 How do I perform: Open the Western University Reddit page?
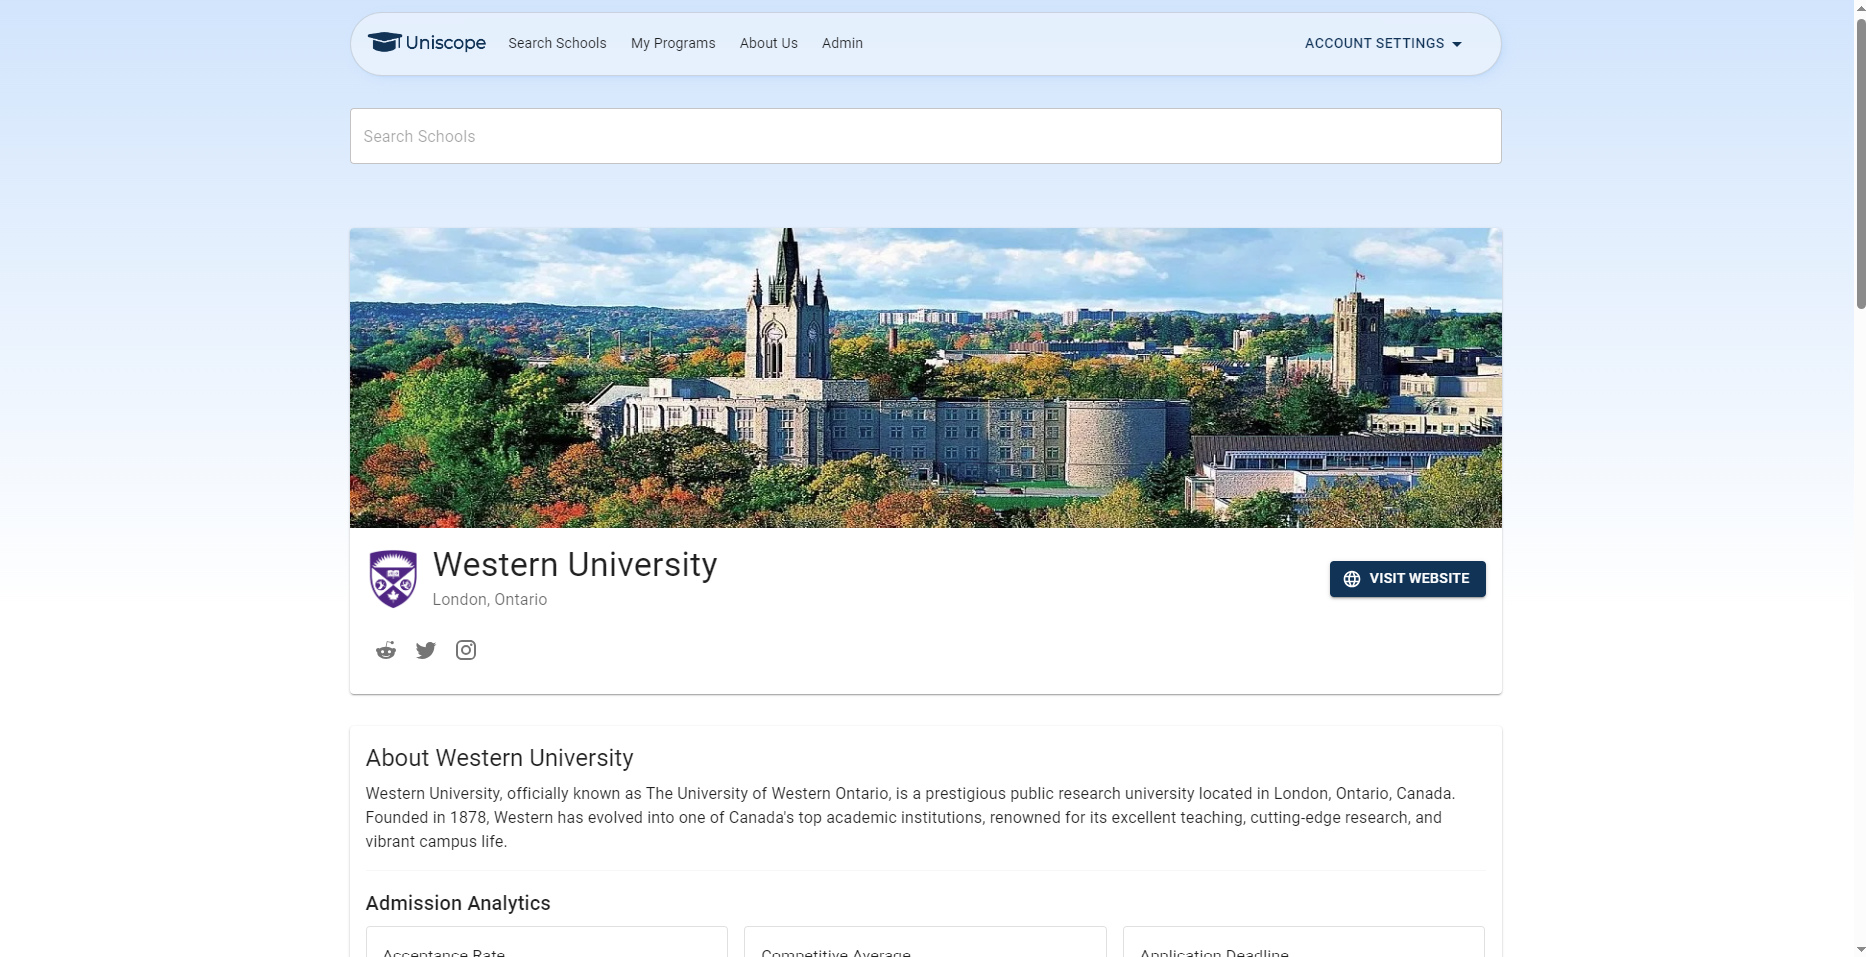coord(386,650)
